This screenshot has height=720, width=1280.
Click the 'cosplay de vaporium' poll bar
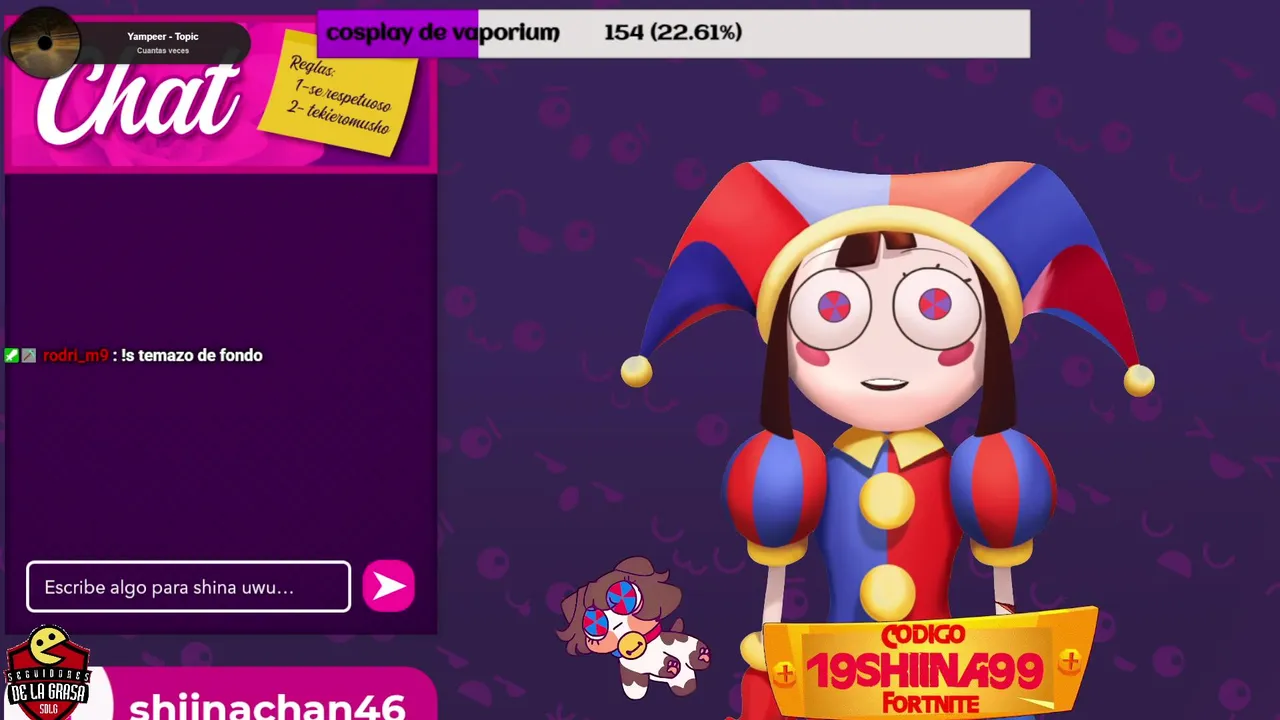(673, 33)
